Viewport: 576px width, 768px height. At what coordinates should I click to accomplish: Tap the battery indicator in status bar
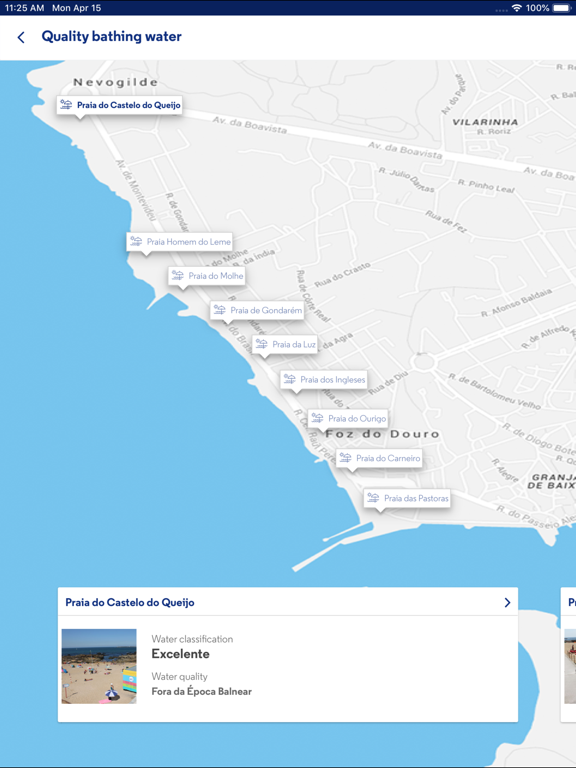click(561, 8)
